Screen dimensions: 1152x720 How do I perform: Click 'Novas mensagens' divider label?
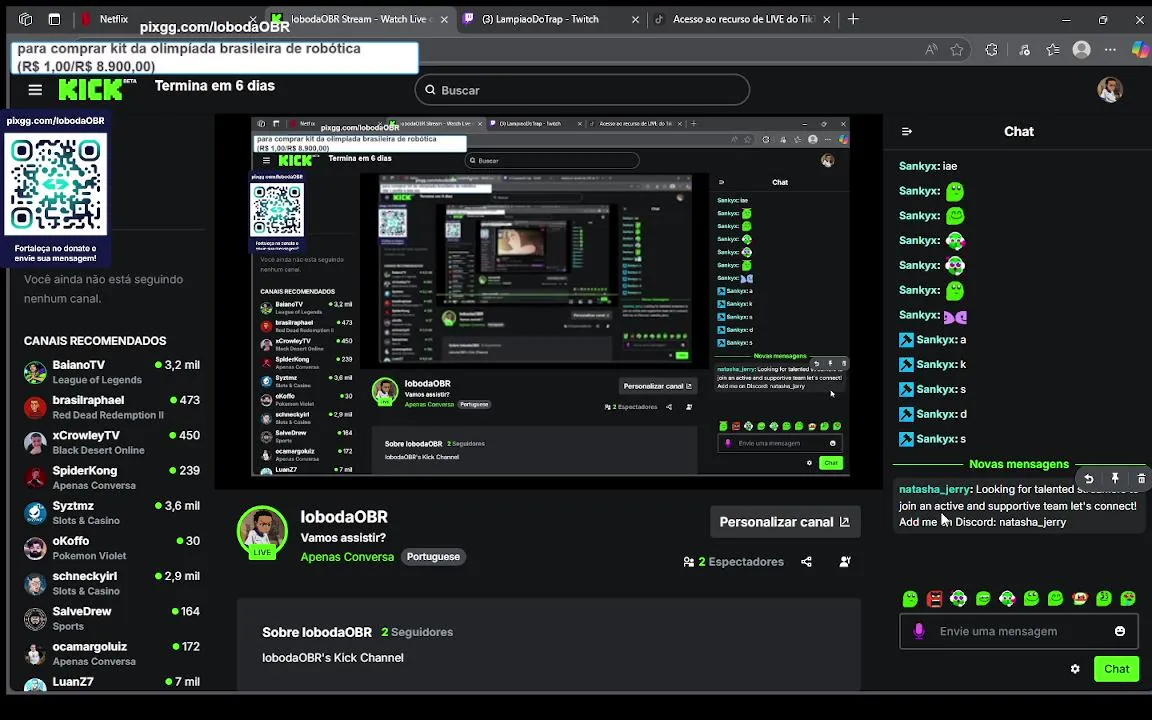[x=1018, y=464]
